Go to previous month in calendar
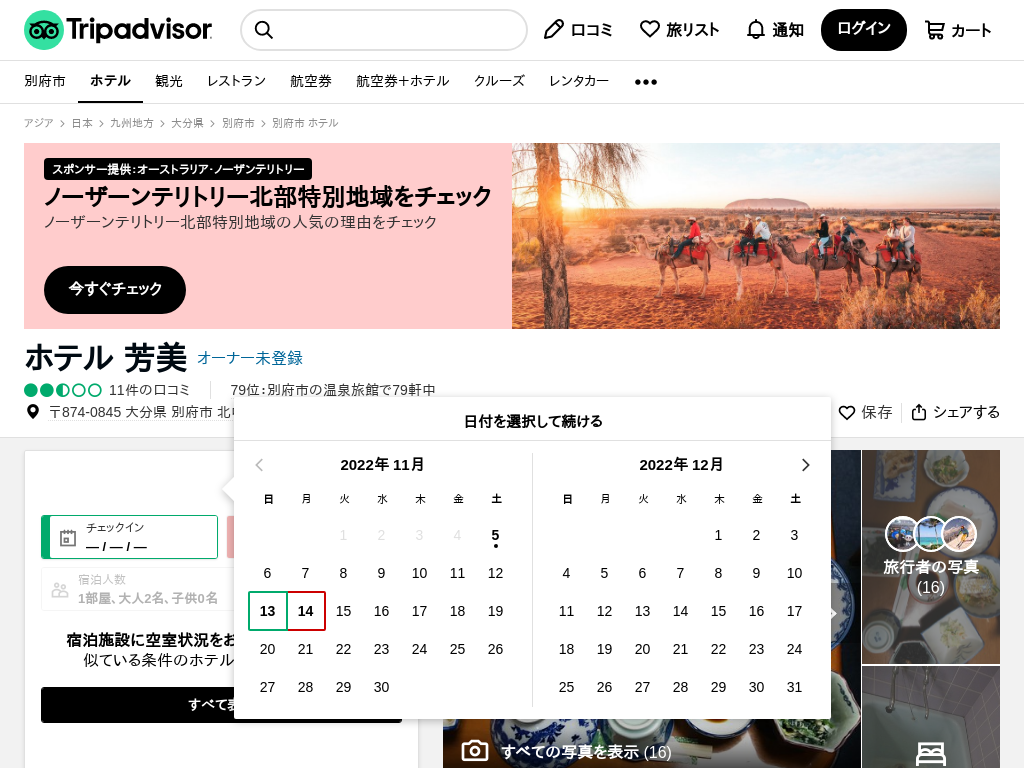 (259, 465)
